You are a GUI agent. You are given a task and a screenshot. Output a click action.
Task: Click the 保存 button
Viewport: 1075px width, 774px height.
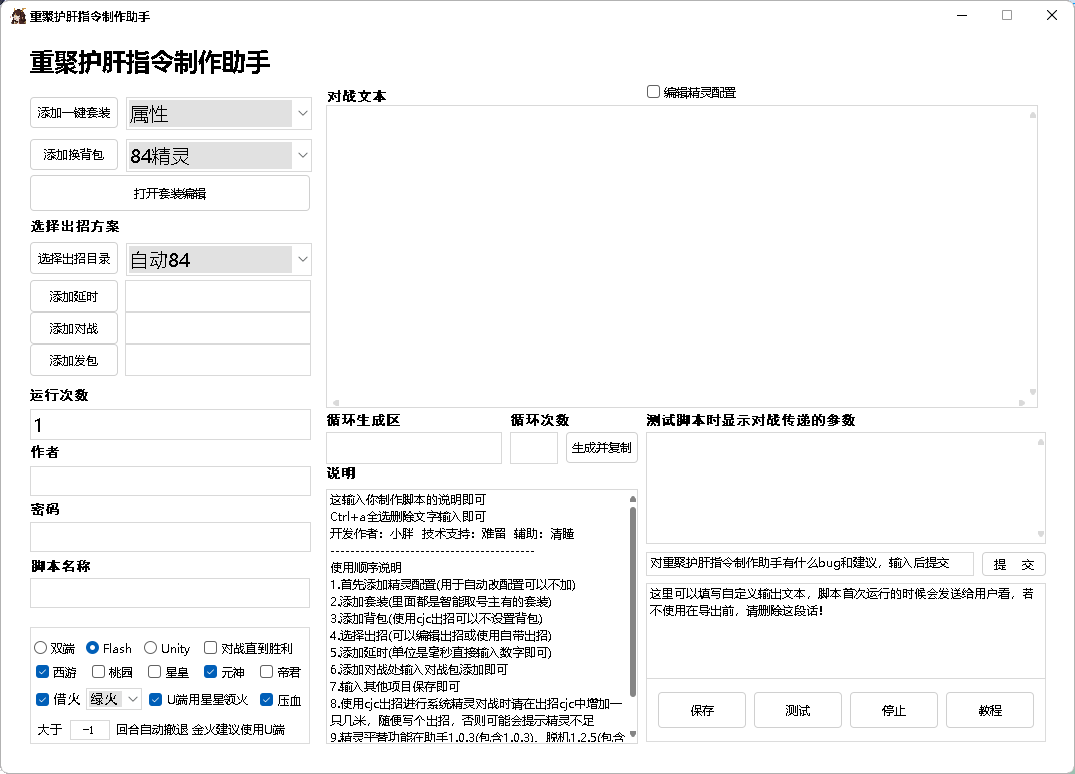[702, 710]
